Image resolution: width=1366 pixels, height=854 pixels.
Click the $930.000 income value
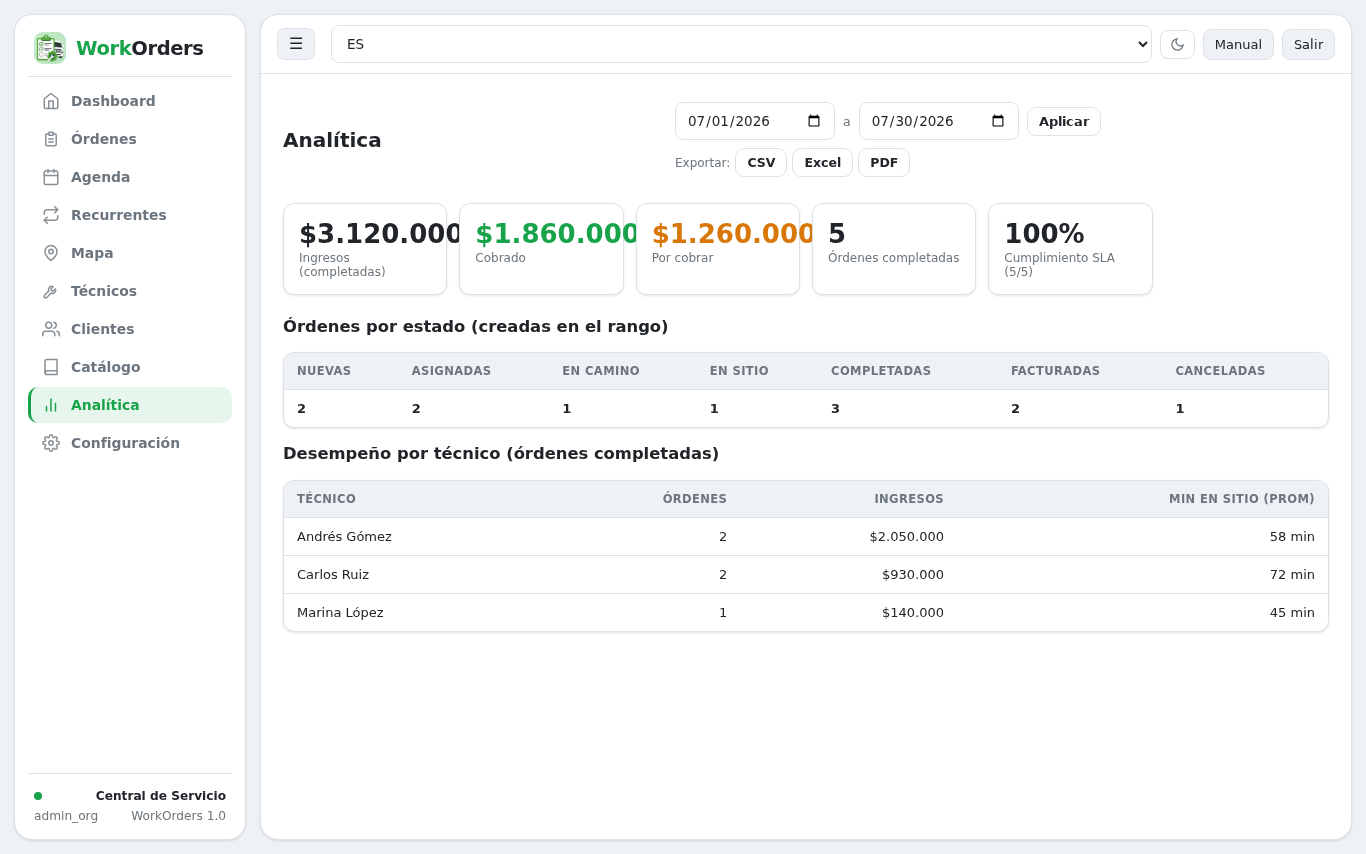pos(913,575)
